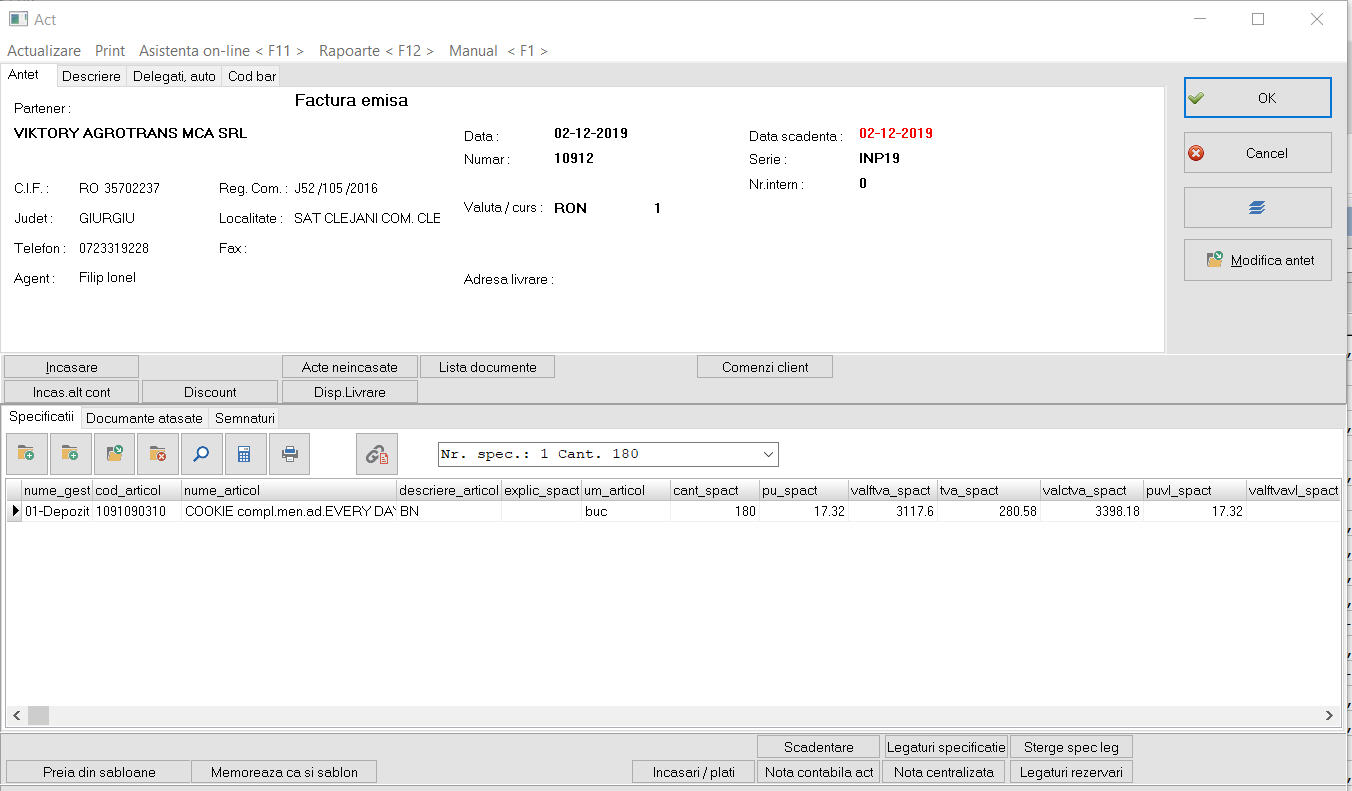Click the magnifying glass search icon
Screen dimensions: 1352x791
pos(201,454)
